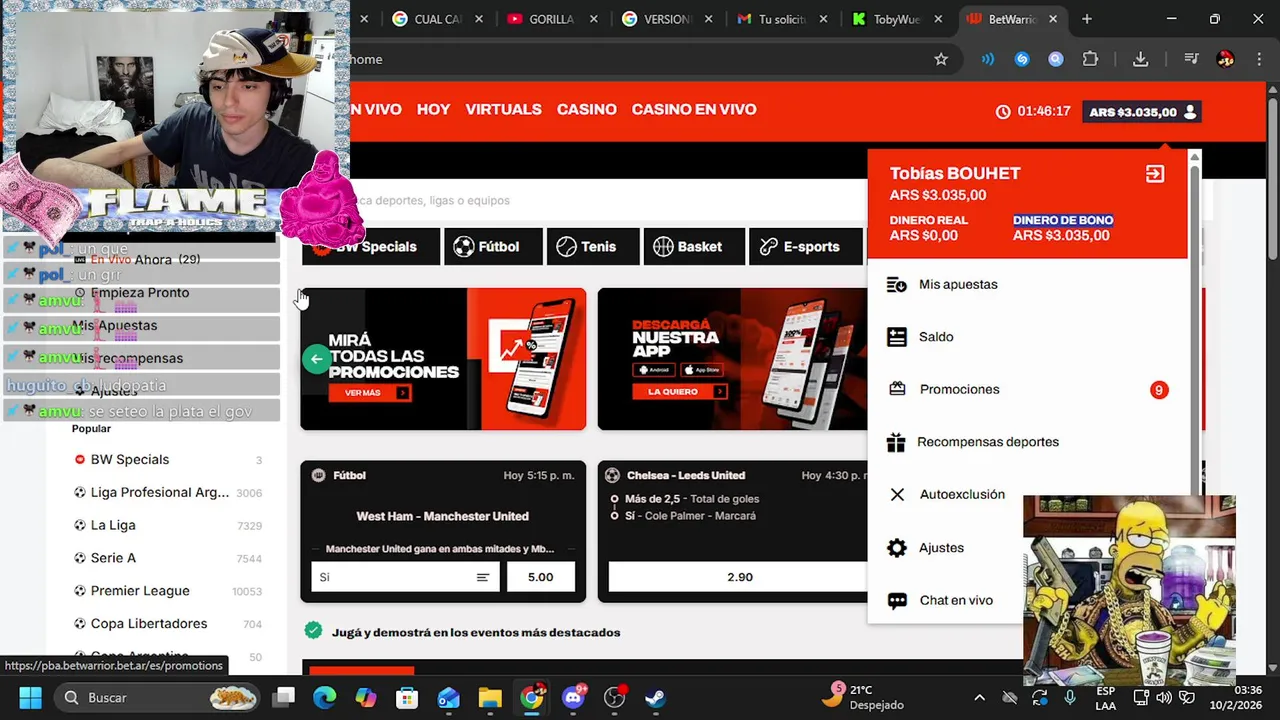
Task: Click the session clock showing 01:46:17
Action: (1033, 112)
